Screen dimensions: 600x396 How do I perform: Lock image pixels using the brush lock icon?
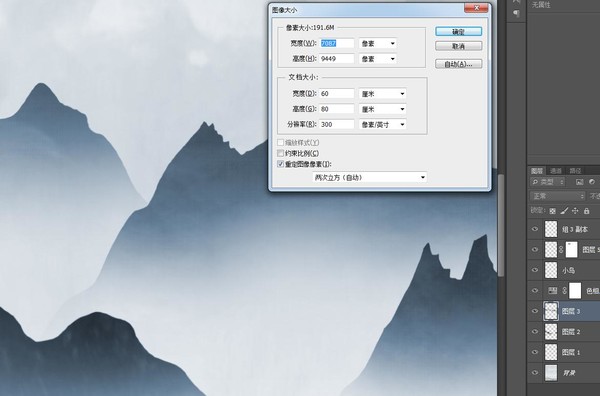pyautogui.click(x=564, y=211)
